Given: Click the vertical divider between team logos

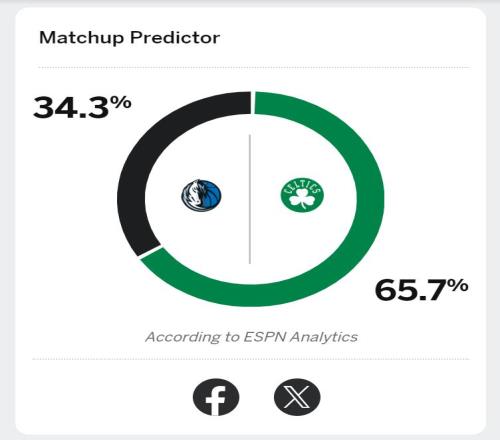Looking at the screenshot, I should tap(250, 199).
